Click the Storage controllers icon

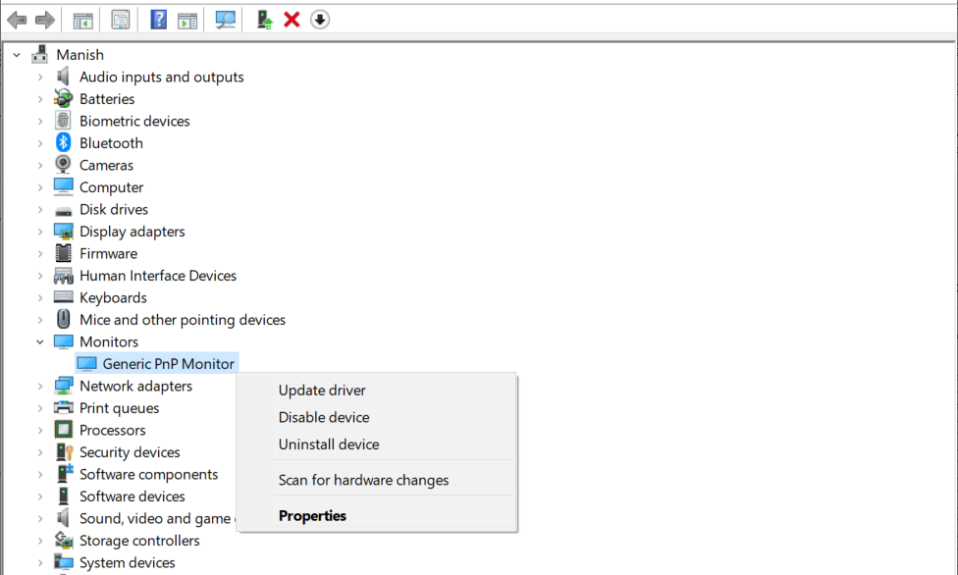pos(64,540)
